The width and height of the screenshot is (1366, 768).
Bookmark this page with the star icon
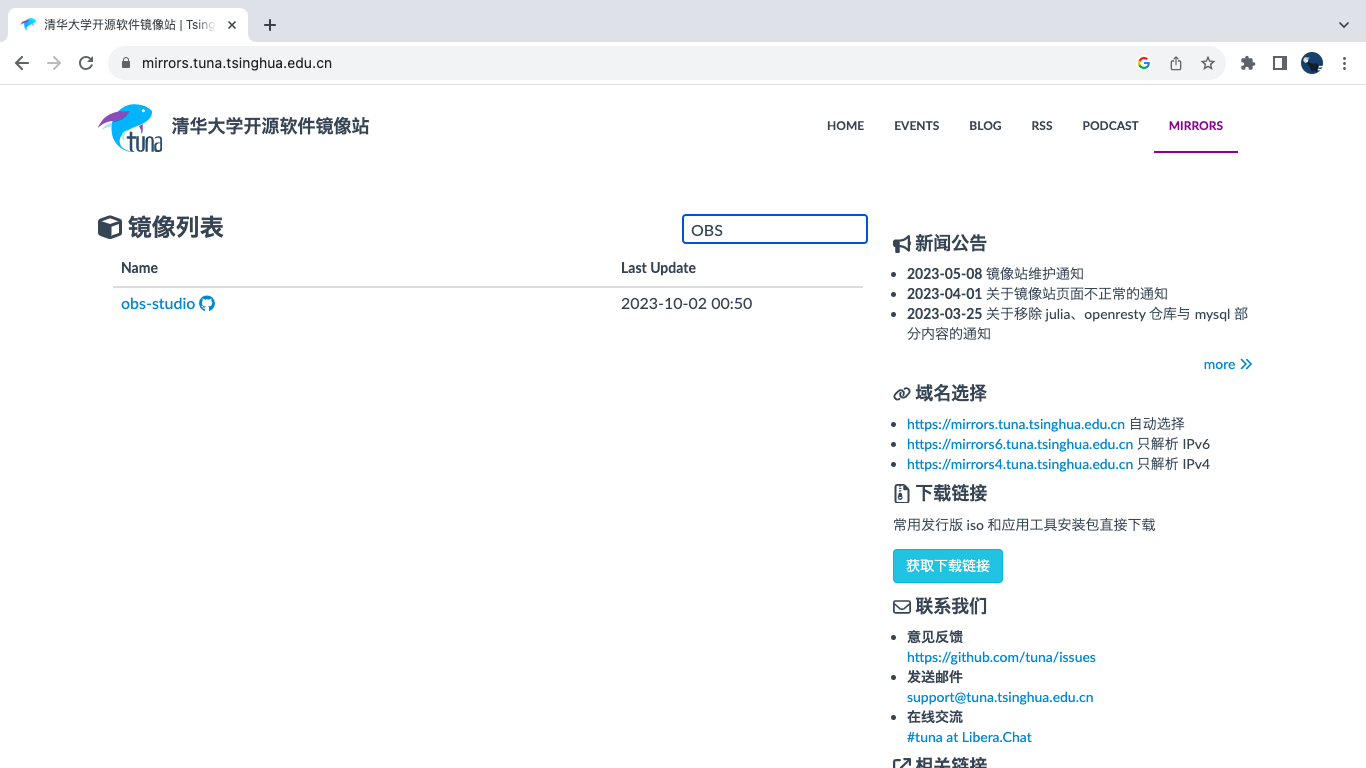coord(1208,63)
